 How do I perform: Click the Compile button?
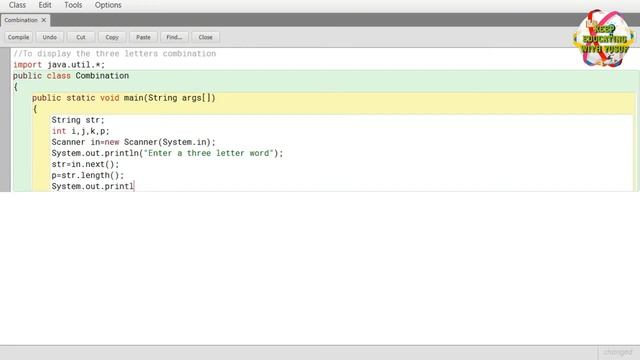18,37
